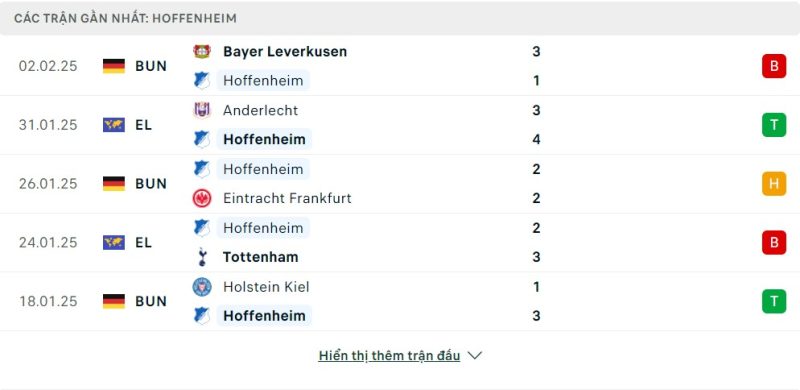Click the Europa League flag icon on the 31.01.25 match
The width and height of the screenshot is (800, 390).
click(x=114, y=125)
